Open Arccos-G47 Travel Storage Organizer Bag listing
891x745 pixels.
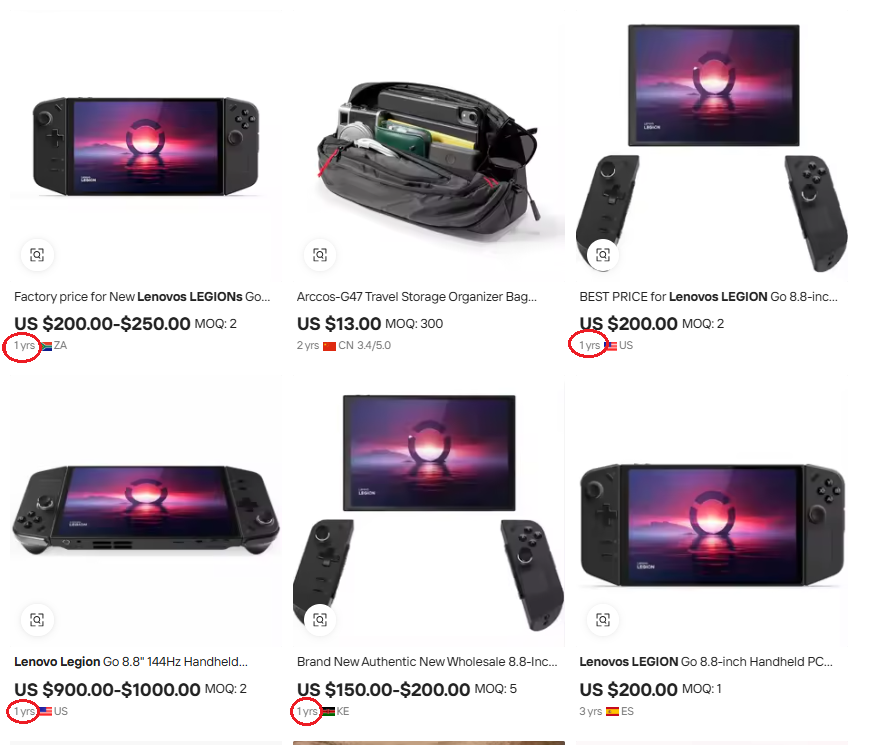click(417, 297)
